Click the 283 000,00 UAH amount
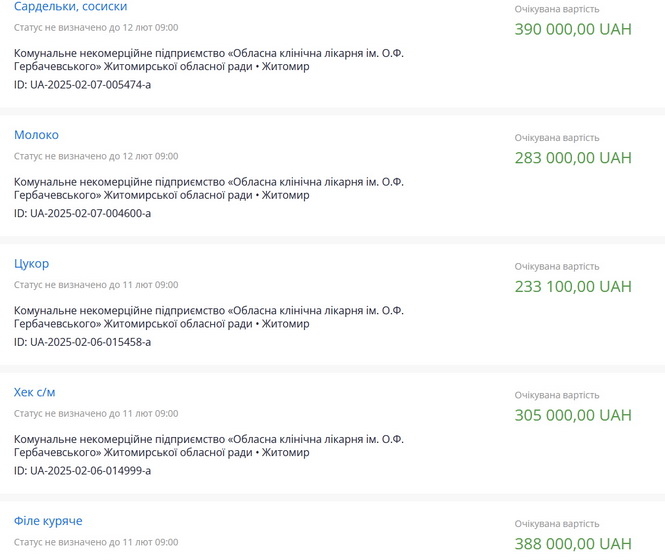This screenshot has width=665, height=560. tap(573, 158)
